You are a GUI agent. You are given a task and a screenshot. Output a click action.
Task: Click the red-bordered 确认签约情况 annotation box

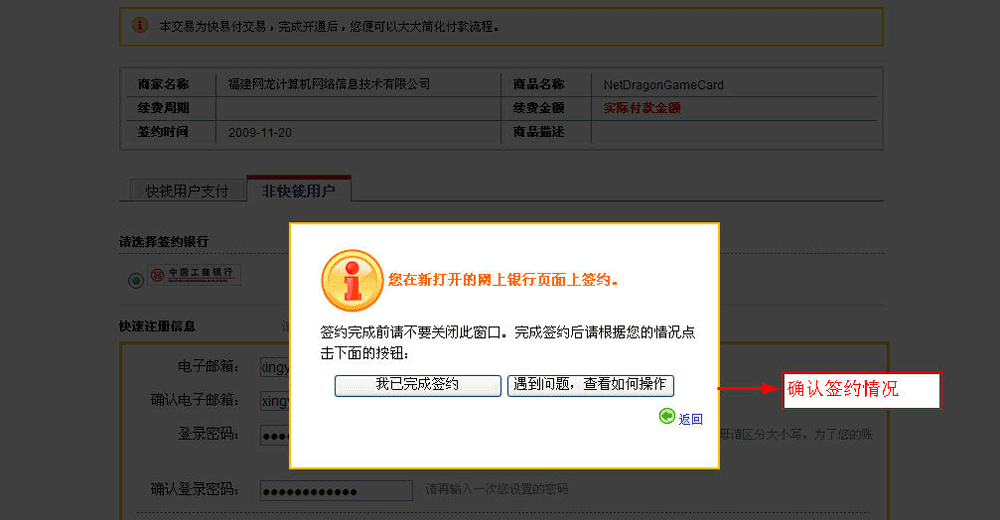860,390
